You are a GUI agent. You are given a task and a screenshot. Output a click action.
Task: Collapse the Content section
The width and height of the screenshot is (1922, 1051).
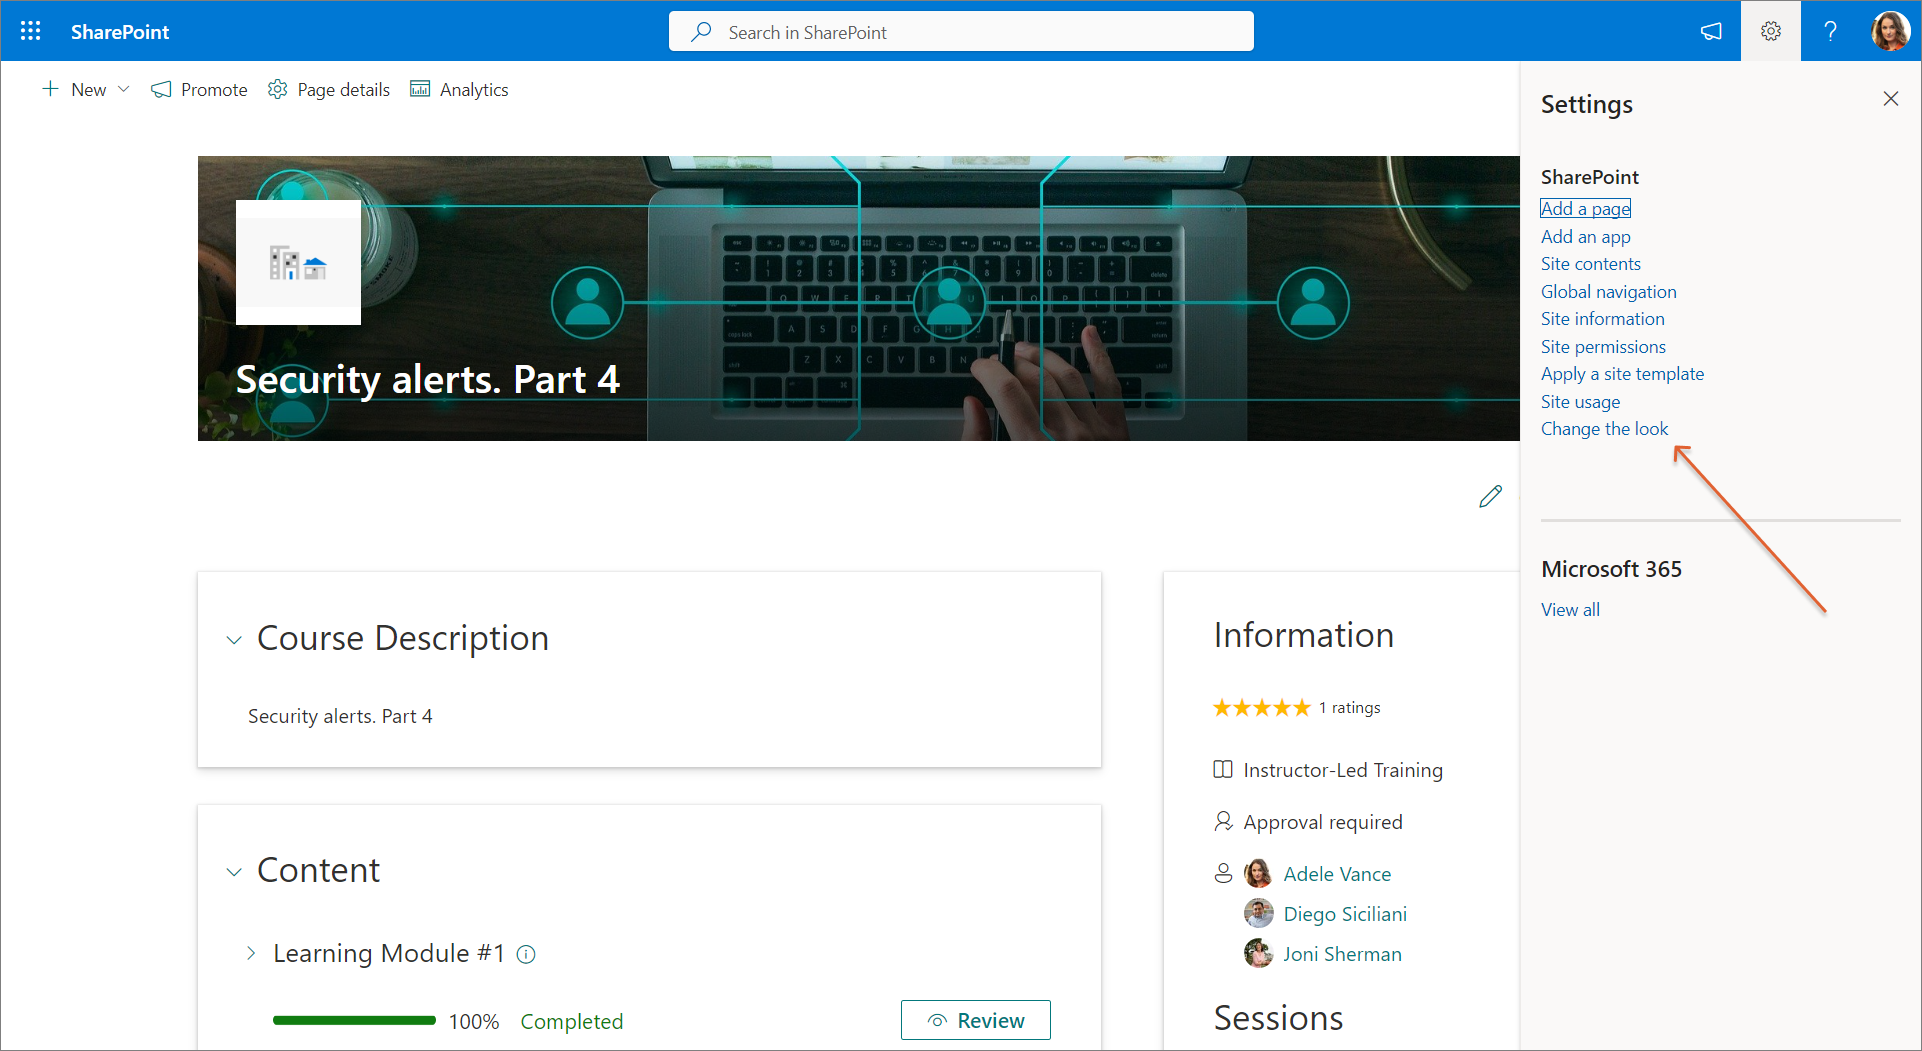coord(234,872)
